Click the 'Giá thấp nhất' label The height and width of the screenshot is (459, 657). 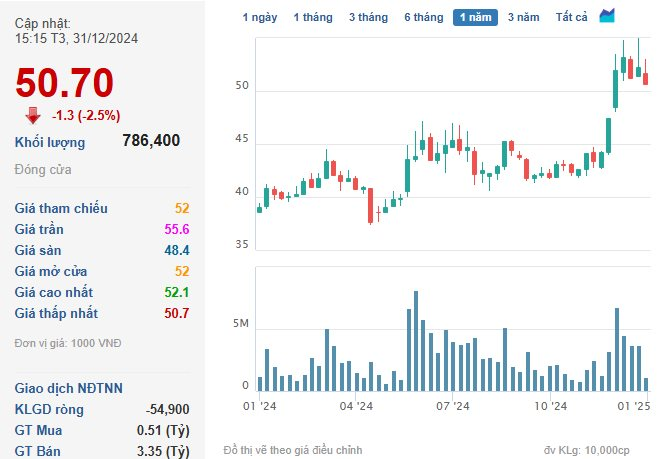(56, 313)
